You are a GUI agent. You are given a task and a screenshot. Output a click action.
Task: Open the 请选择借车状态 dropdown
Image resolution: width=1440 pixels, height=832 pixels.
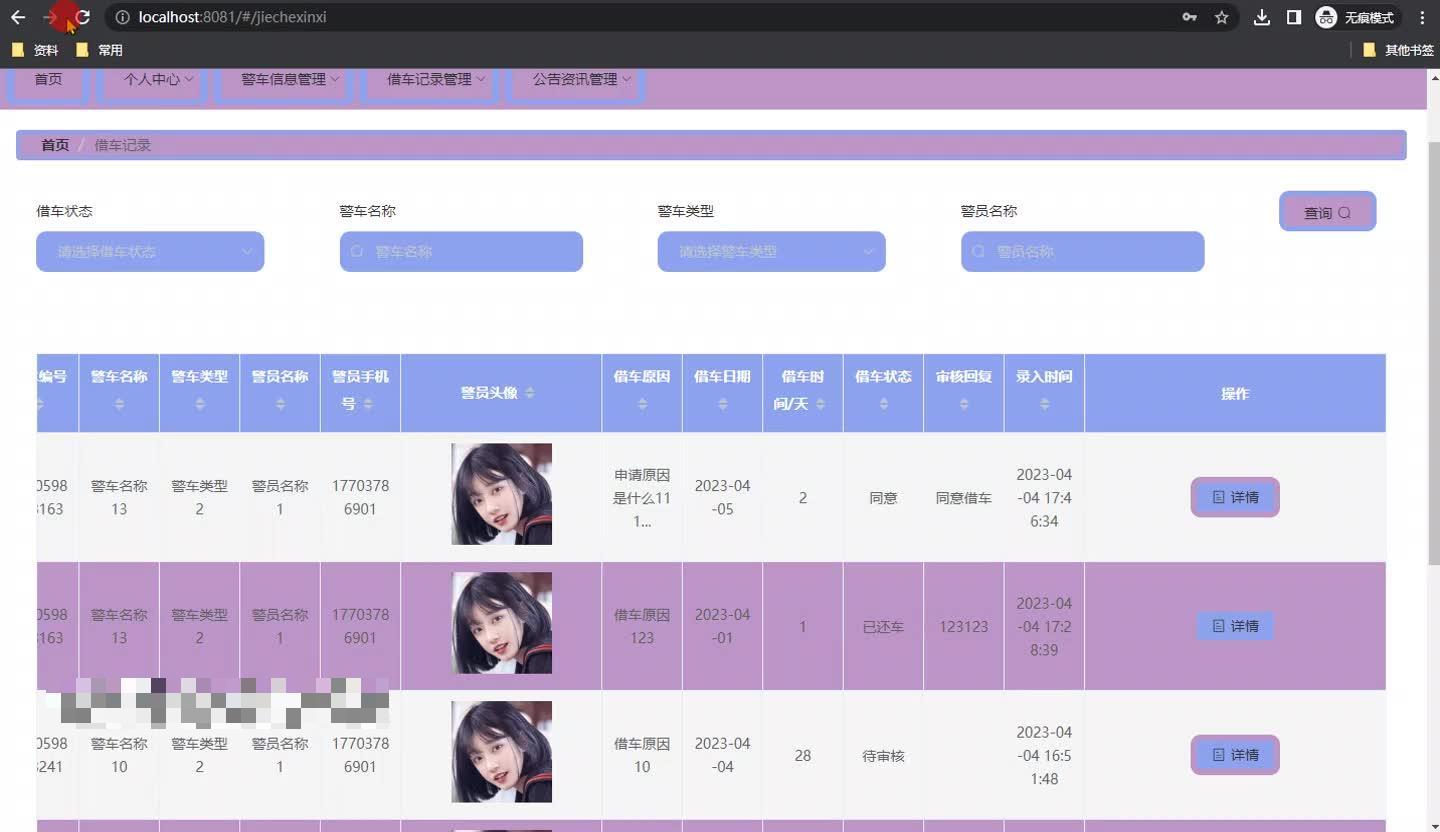coord(149,251)
